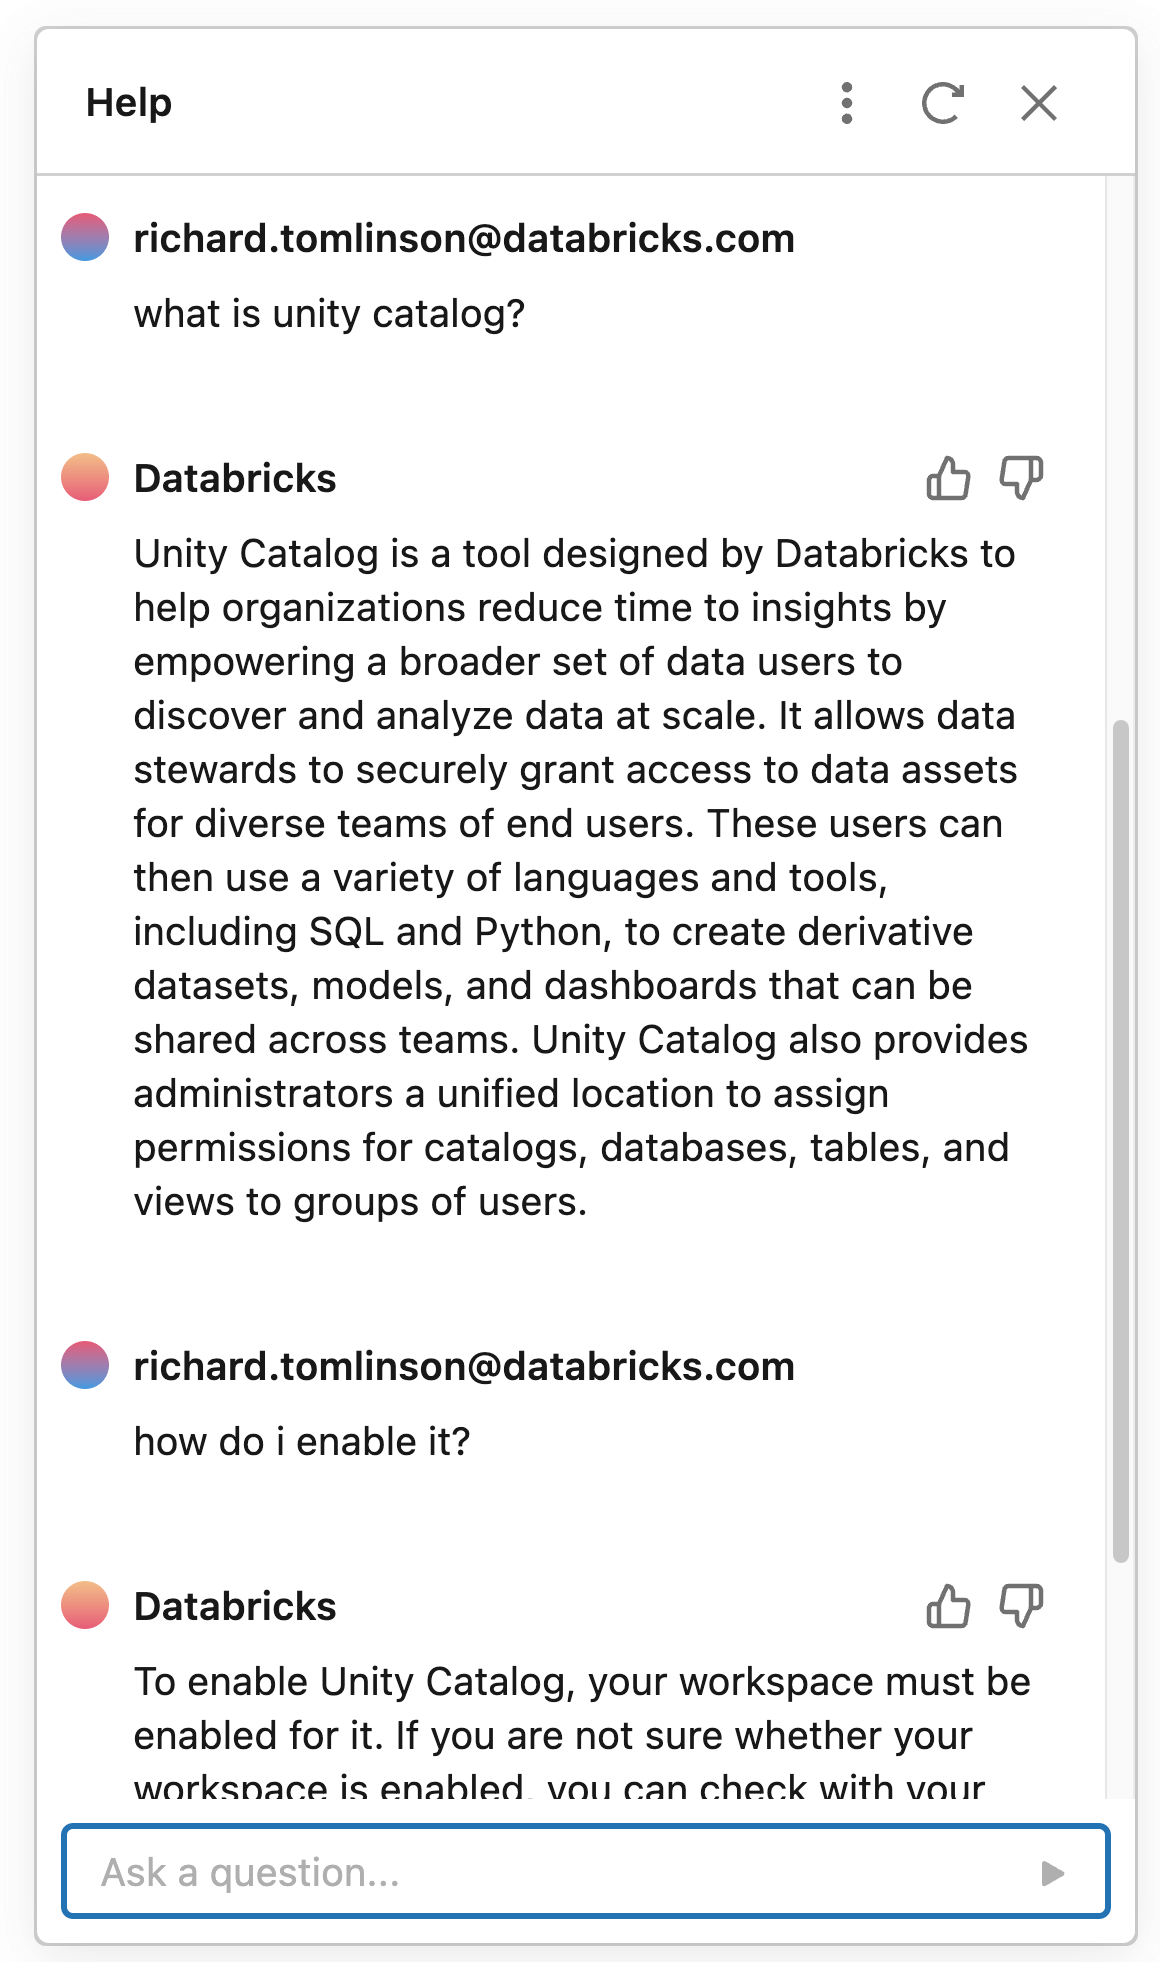Select the first richard.tomlinson@databricks.com sender name

464,239
